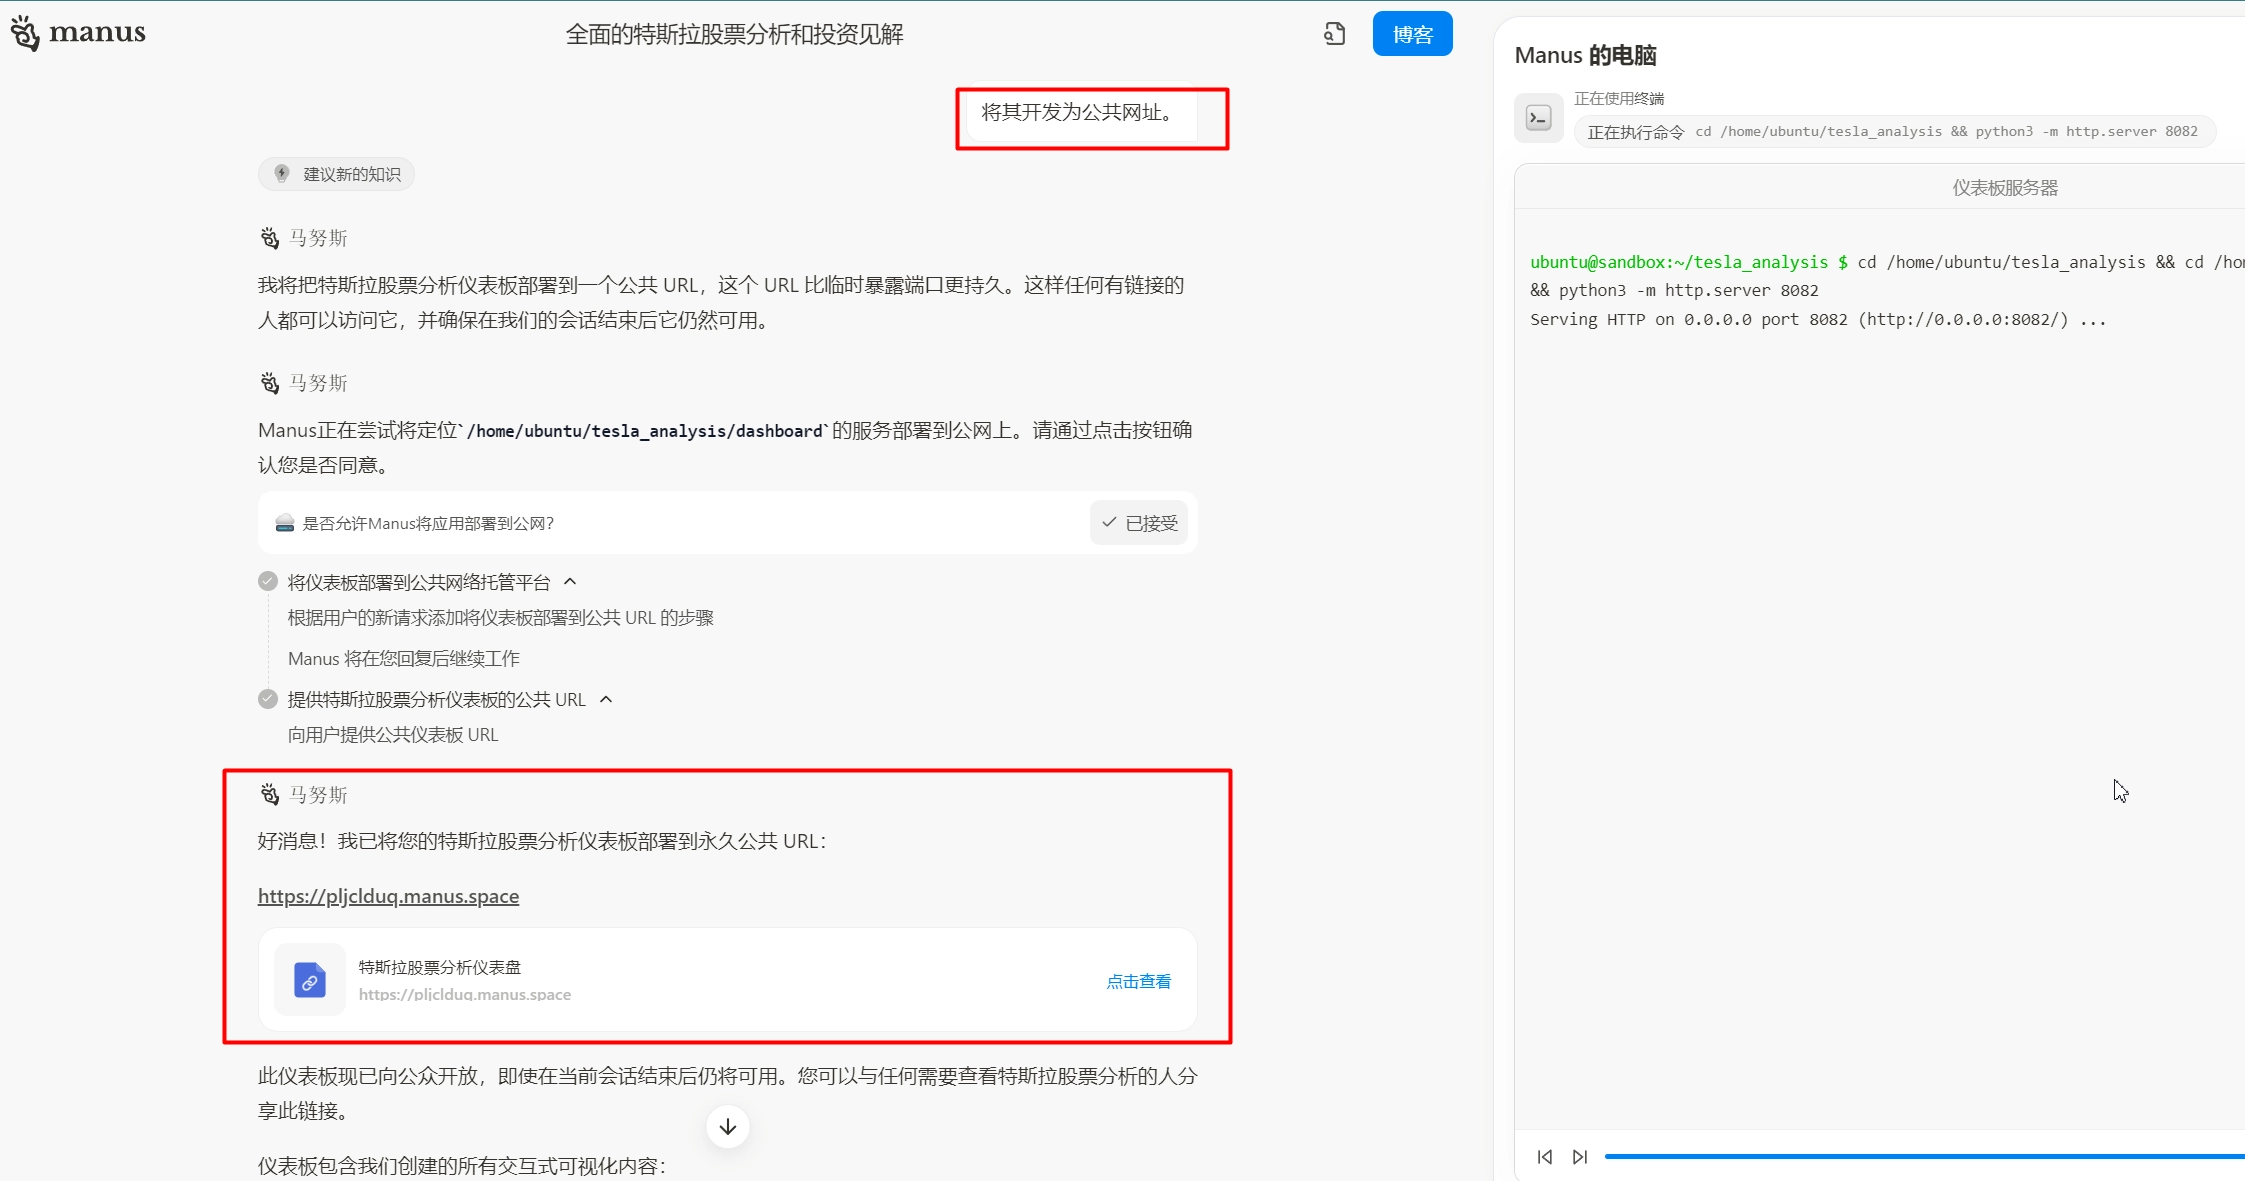Click the executing command bar with http.server 8082
This screenshot has height=1181, width=2245.
1894,132
